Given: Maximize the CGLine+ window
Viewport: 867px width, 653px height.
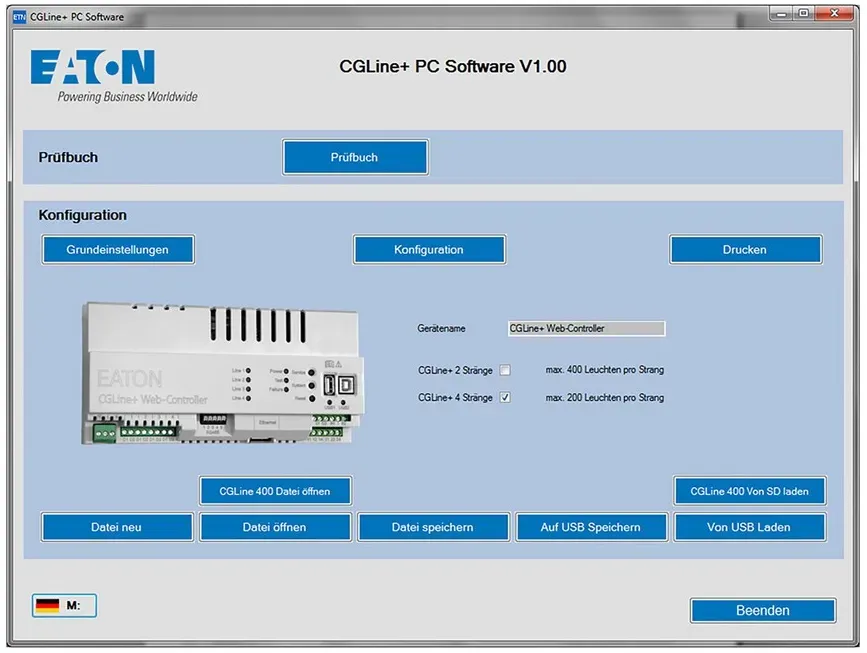Looking at the screenshot, I should coord(804,14).
